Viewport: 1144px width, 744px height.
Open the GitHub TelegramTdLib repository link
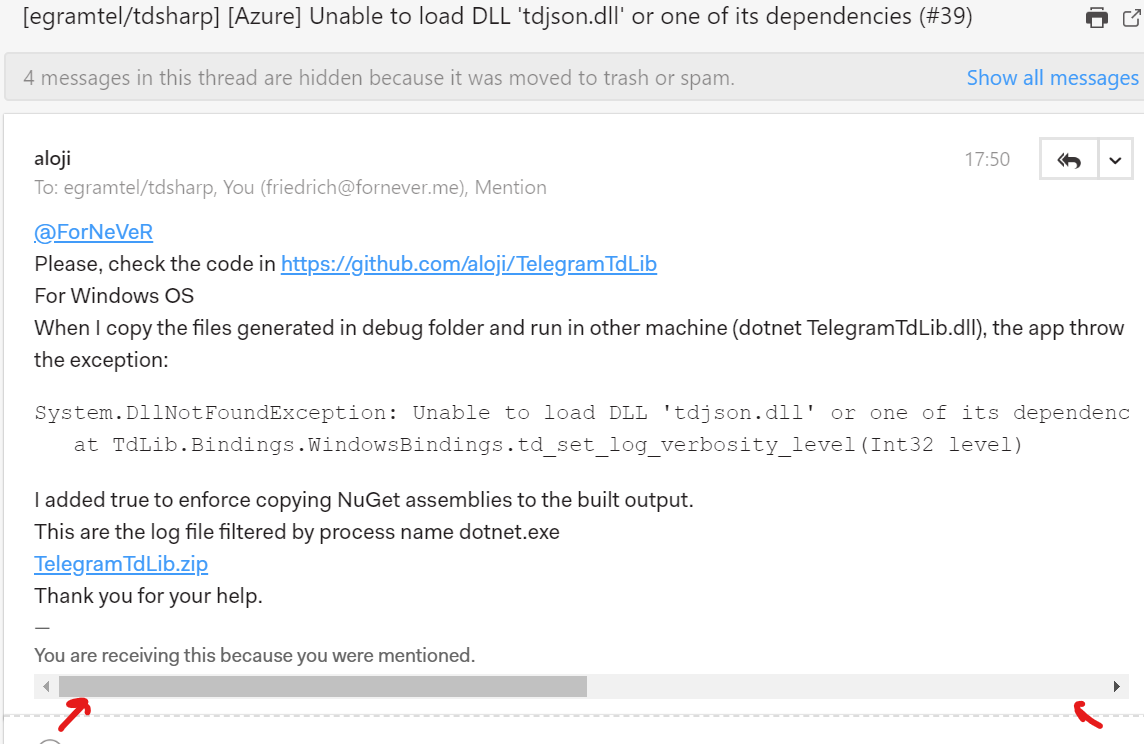[x=468, y=263]
